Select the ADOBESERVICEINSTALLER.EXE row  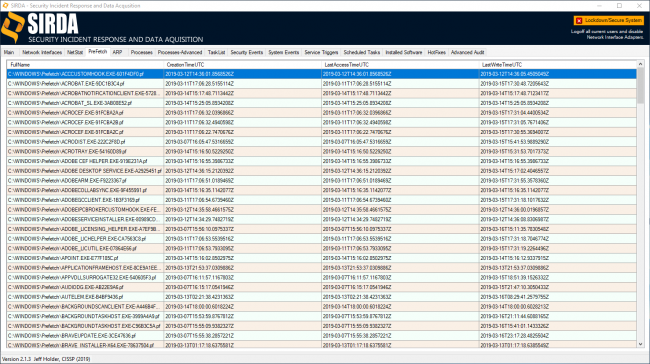tap(322, 219)
